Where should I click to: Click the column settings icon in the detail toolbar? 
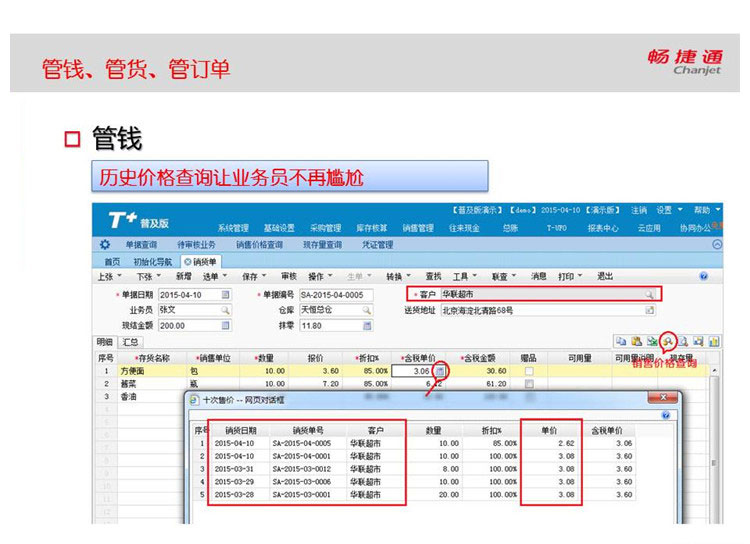tap(698, 341)
